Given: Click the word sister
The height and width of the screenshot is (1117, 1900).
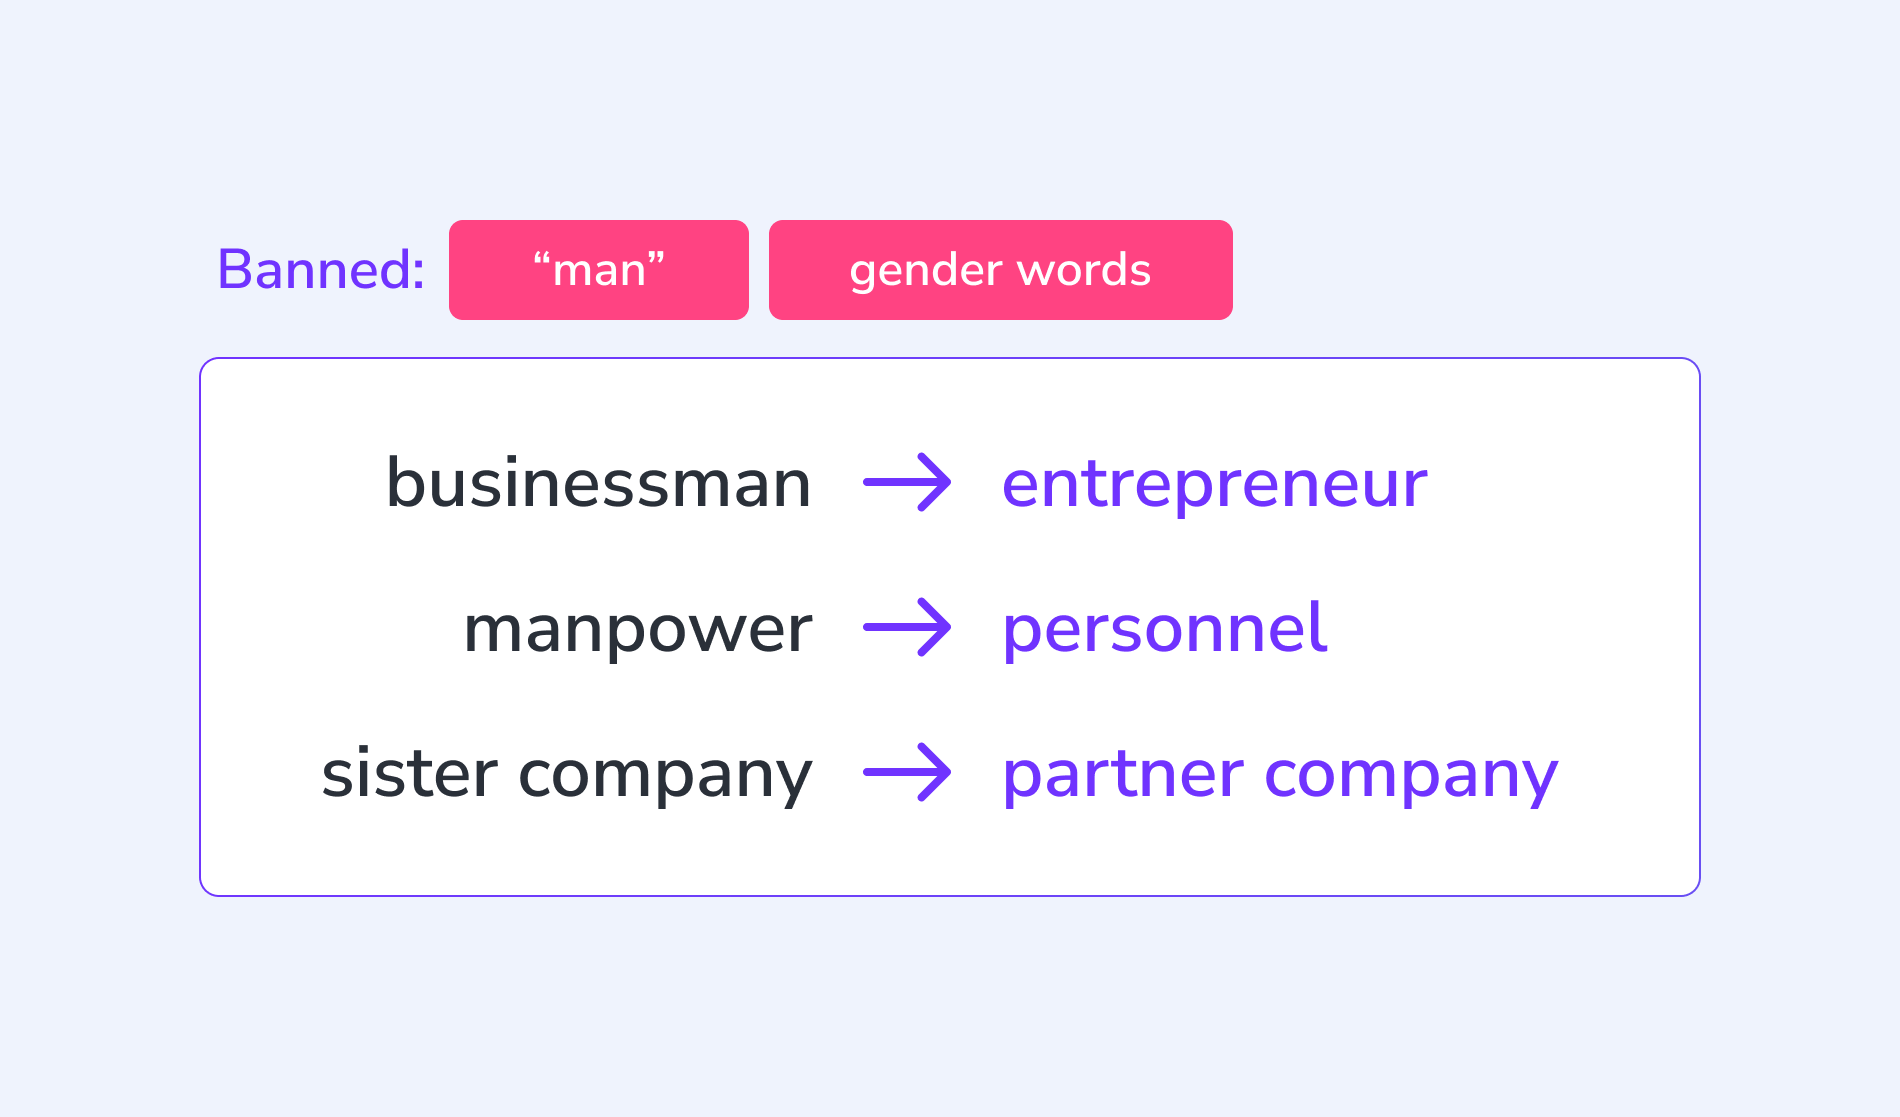Looking at the screenshot, I should coord(410,772).
